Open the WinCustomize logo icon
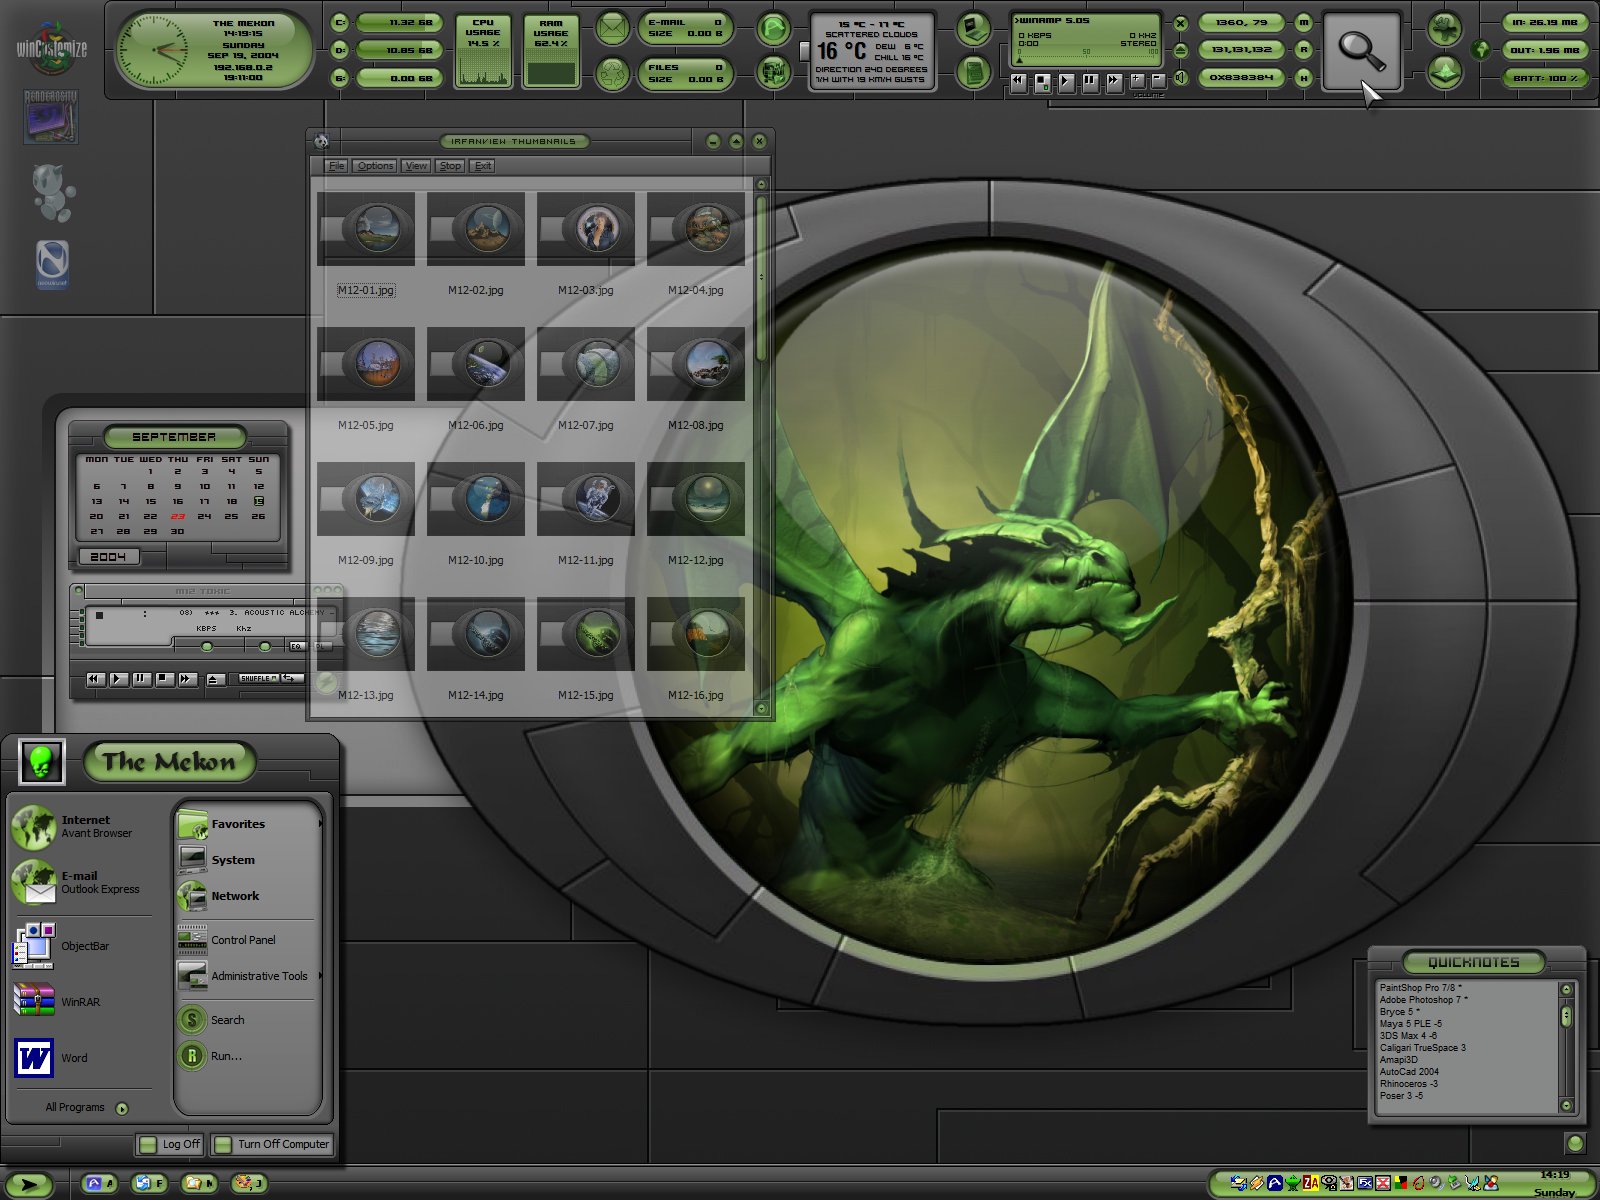 51,48
